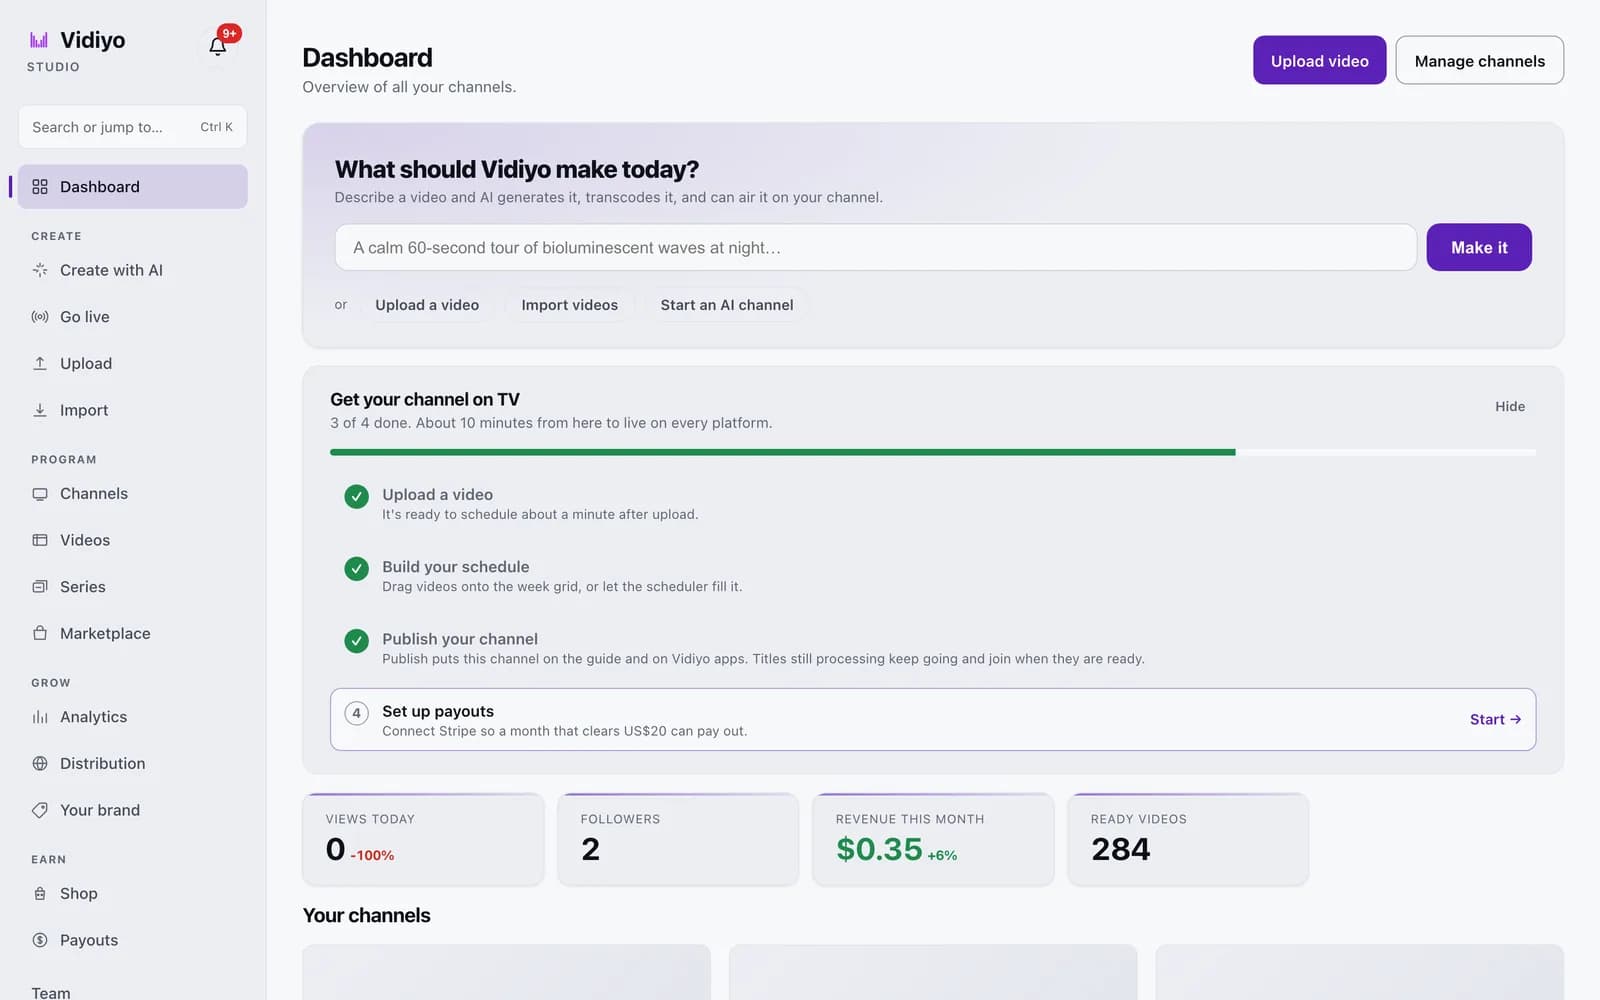The height and width of the screenshot is (1000, 1600).
Task: Click Start on Set up payouts
Action: [x=1495, y=719]
